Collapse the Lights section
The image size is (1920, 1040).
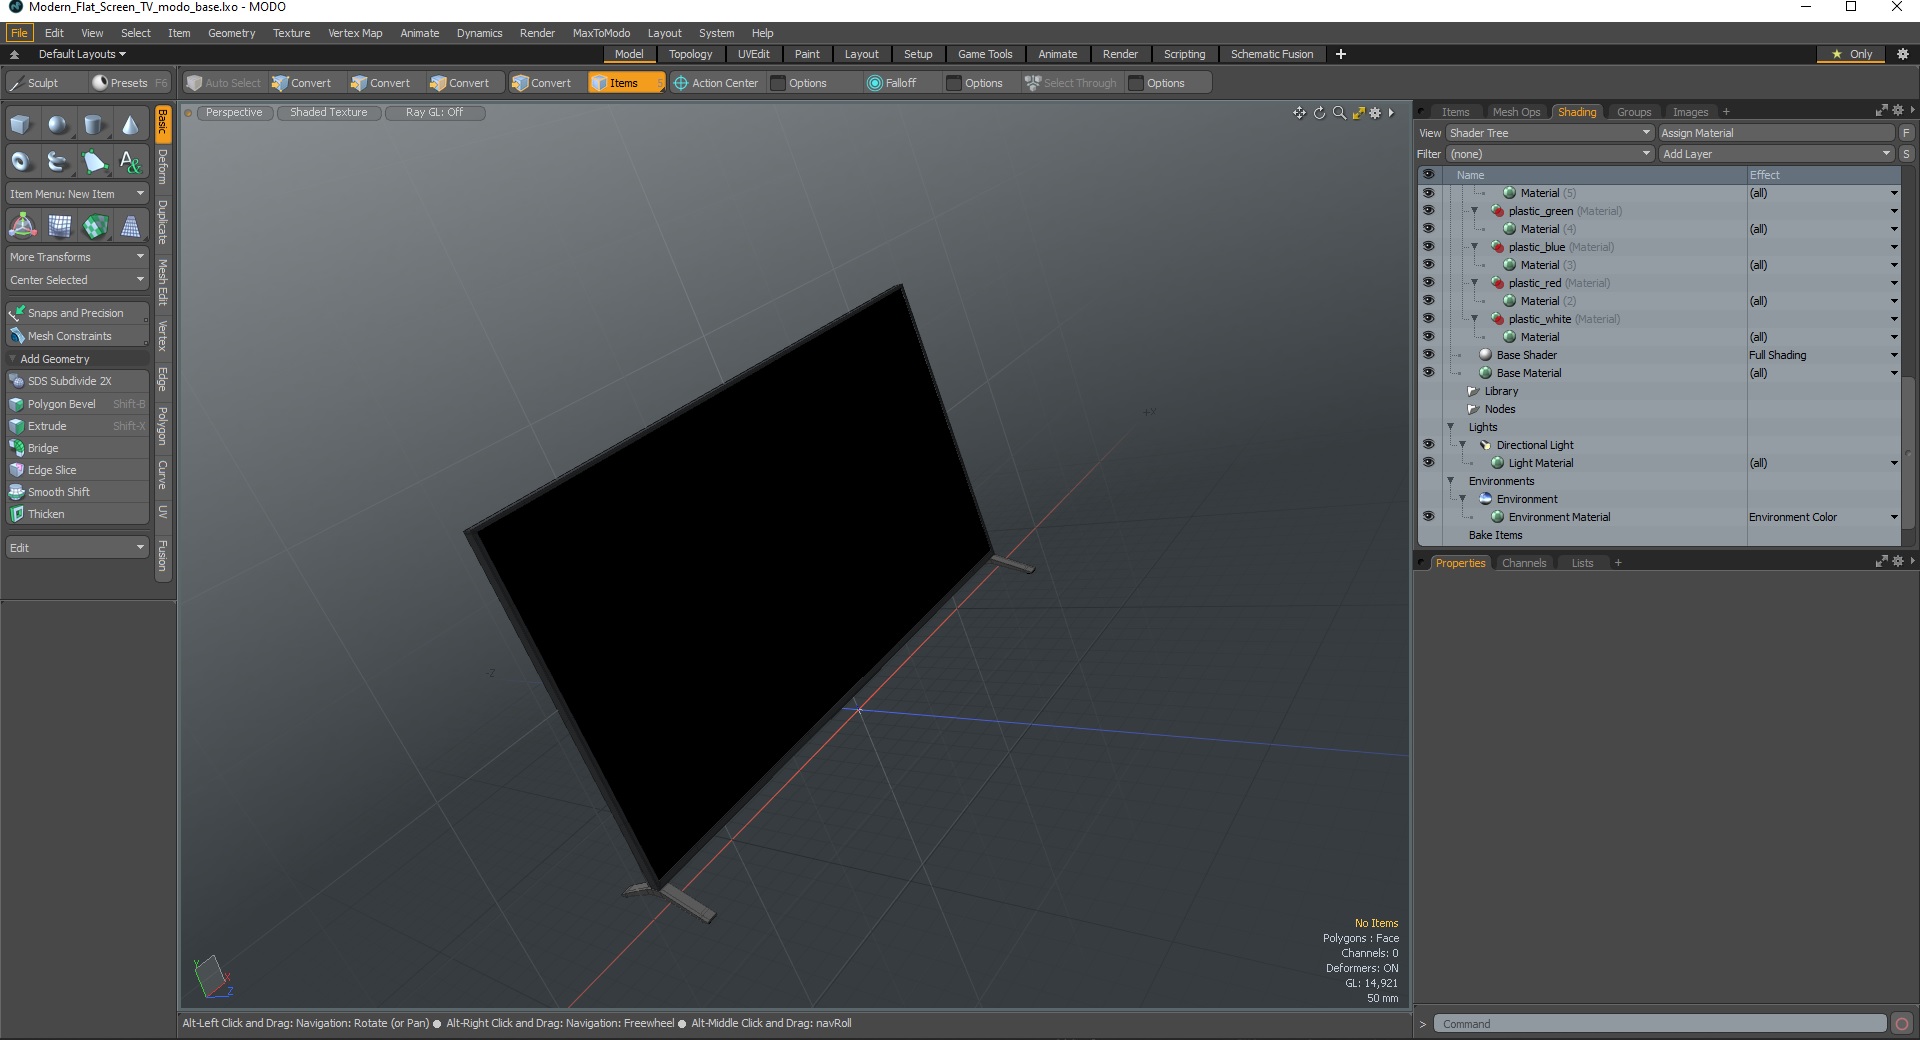coord(1451,427)
